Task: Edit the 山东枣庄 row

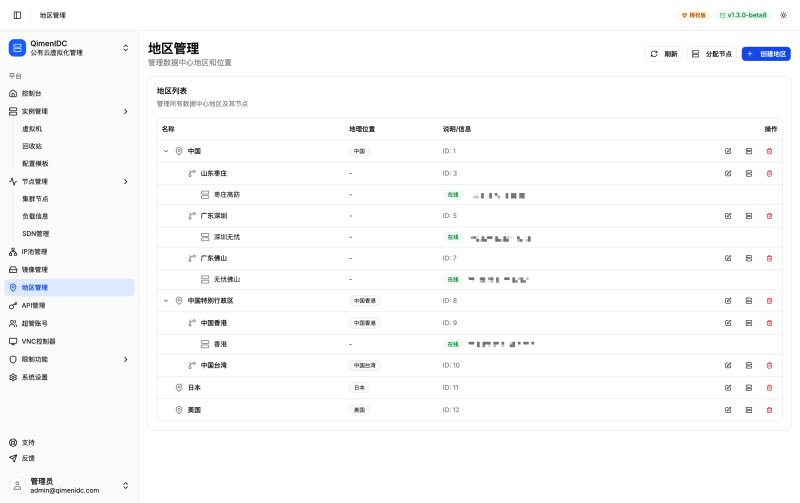Action: pos(728,173)
